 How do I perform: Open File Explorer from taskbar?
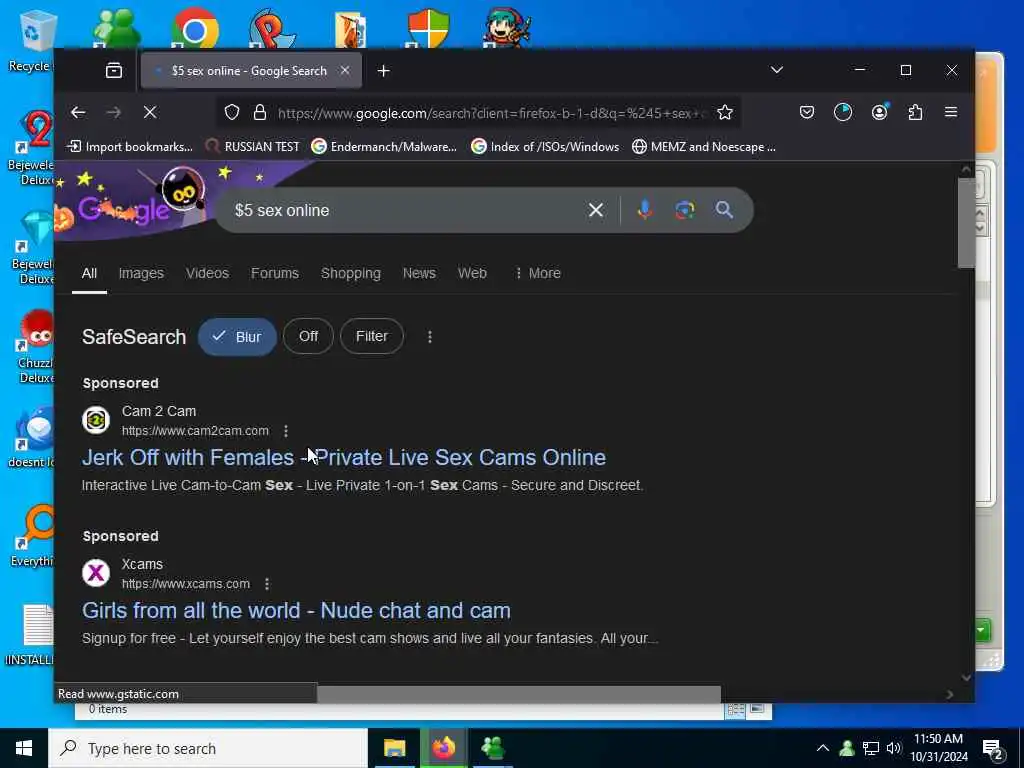[394, 748]
